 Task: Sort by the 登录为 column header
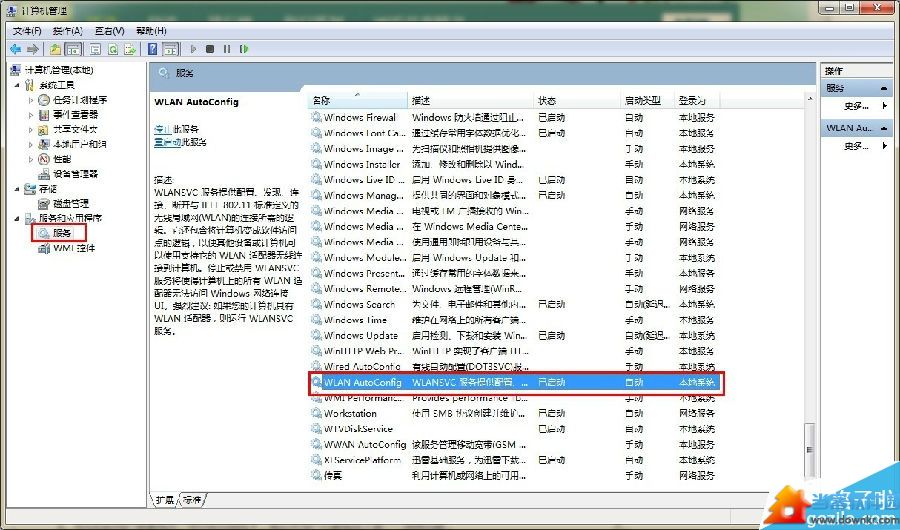click(x=697, y=100)
